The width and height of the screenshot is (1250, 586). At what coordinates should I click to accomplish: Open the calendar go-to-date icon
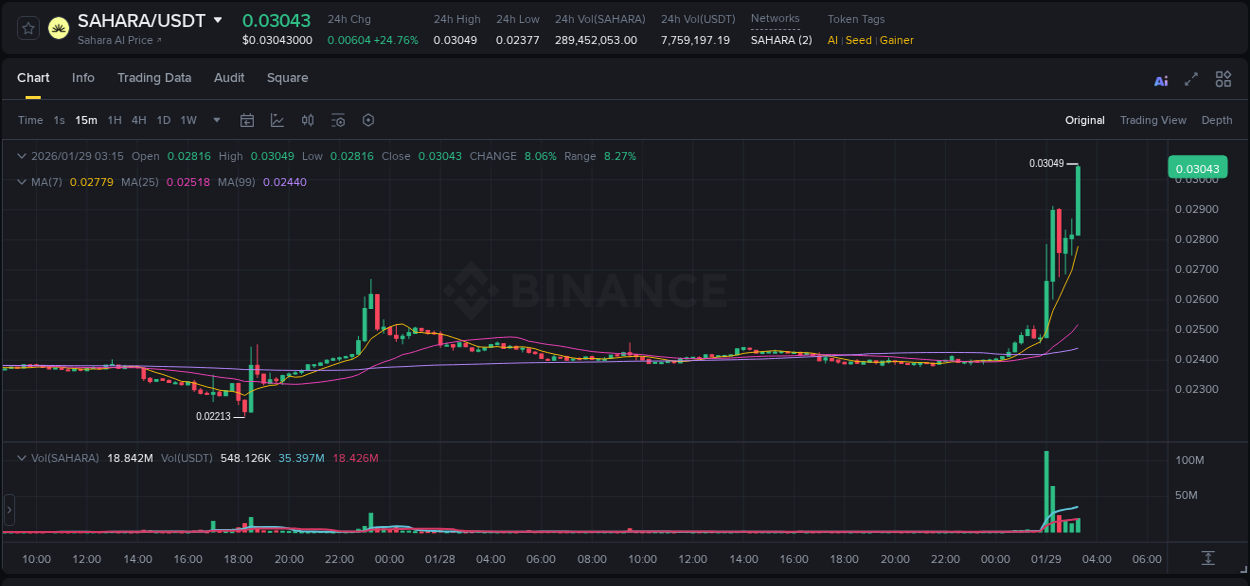[247, 120]
